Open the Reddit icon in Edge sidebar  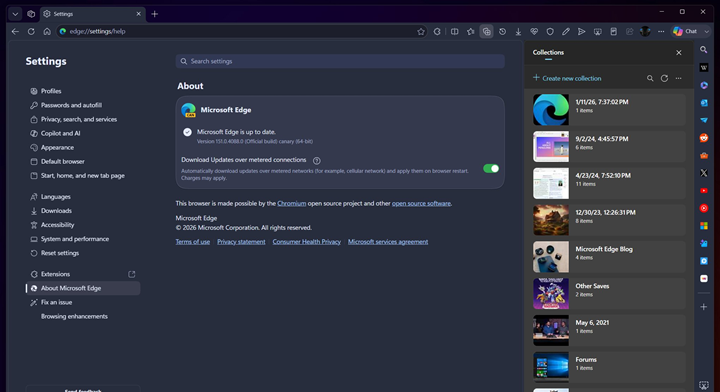coord(703,138)
